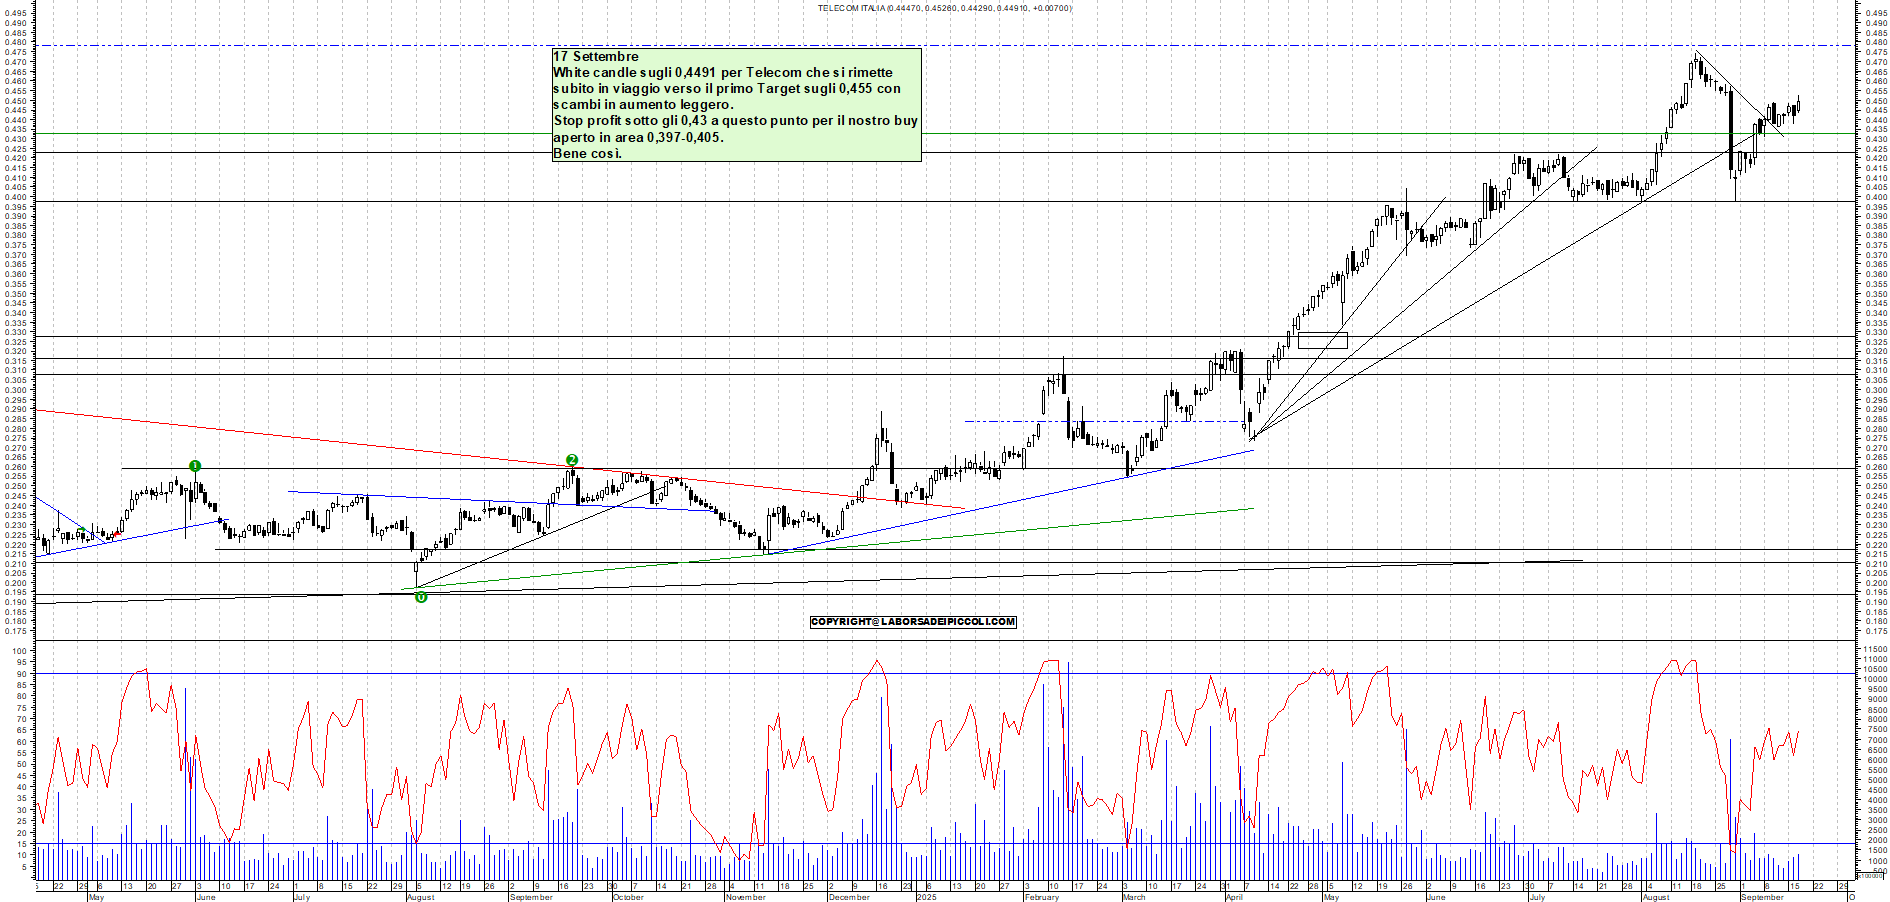
Task: Click the line starting "White candle sugli 0,4491"
Action: click(723, 73)
